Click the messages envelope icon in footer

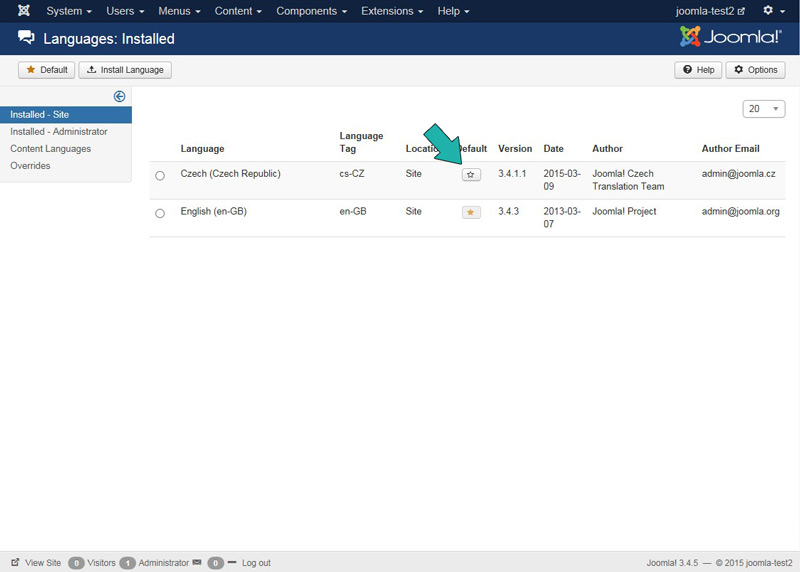197,563
